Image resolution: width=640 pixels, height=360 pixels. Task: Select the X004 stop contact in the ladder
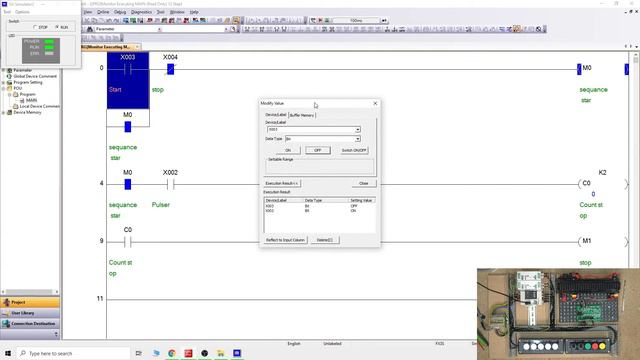pyautogui.click(x=171, y=69)
